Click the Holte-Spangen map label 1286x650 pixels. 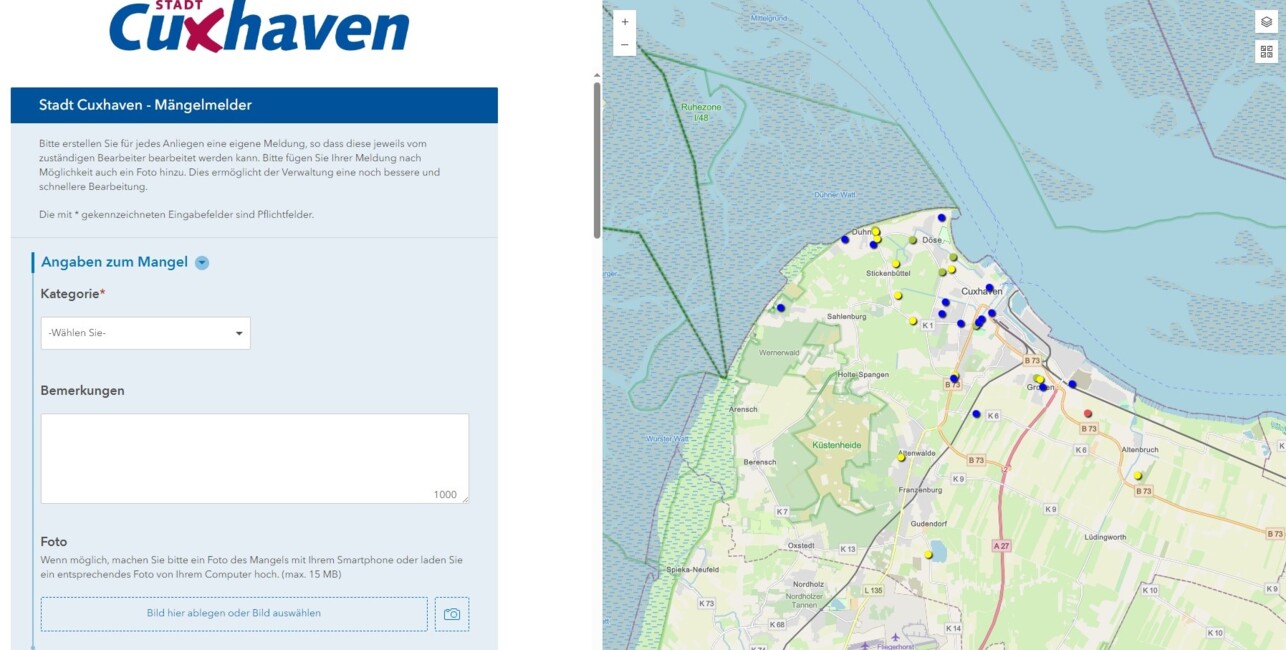tap(863, 374)
